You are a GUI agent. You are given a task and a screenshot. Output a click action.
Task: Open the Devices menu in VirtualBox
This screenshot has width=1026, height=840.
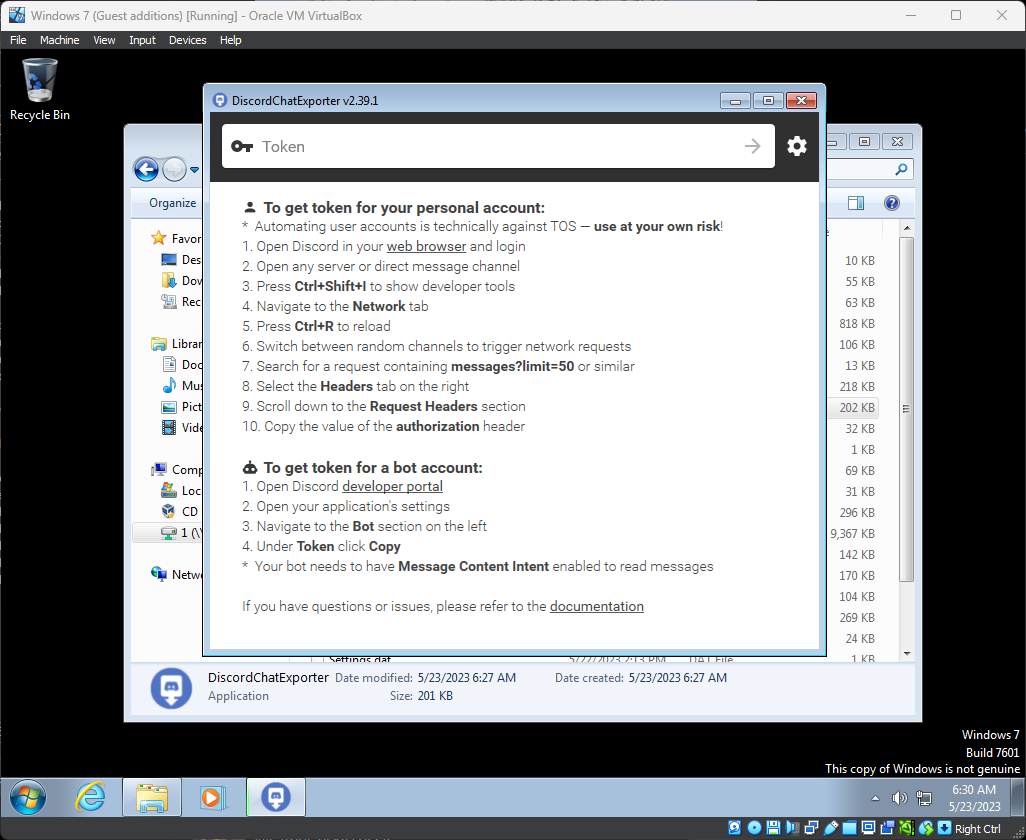tap(187, 40)
